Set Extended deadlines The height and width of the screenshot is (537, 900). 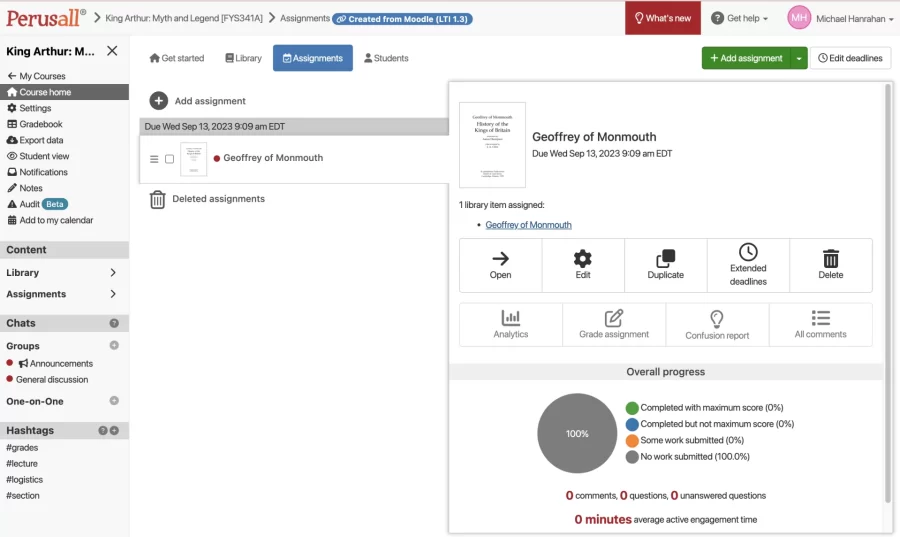tap(748, 266)
